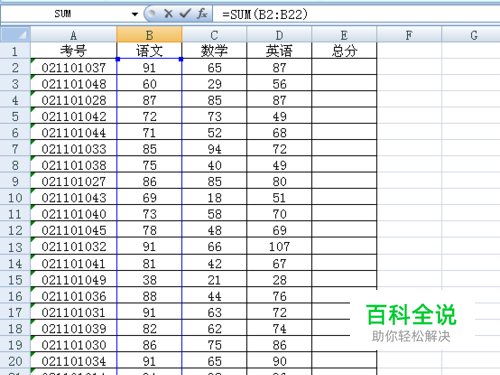Select column G header
The height and width of the screenshot is (375, 500).
(472, 35)
